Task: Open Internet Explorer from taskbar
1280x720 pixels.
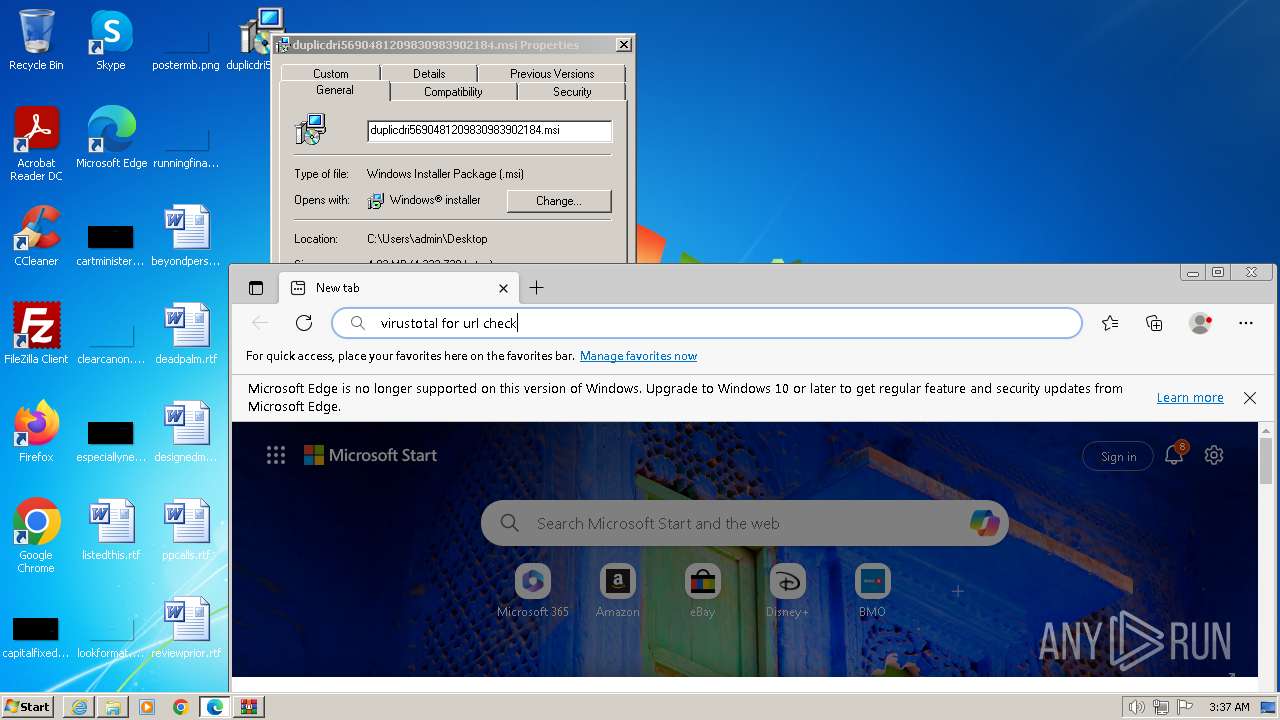Action: 79,707
